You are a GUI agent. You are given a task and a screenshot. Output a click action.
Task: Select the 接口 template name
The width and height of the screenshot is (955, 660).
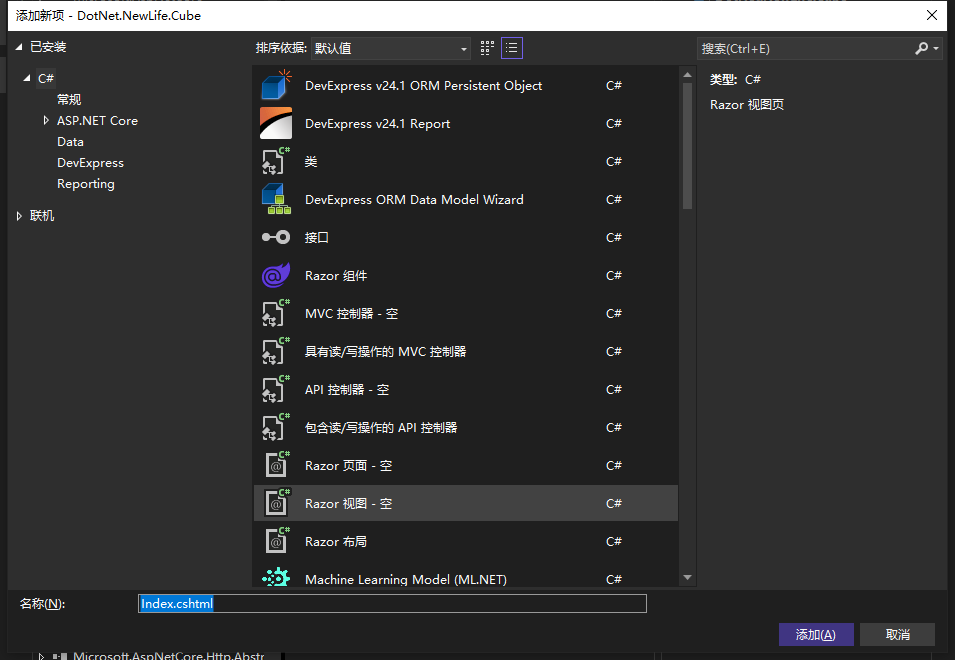(317, 237)
